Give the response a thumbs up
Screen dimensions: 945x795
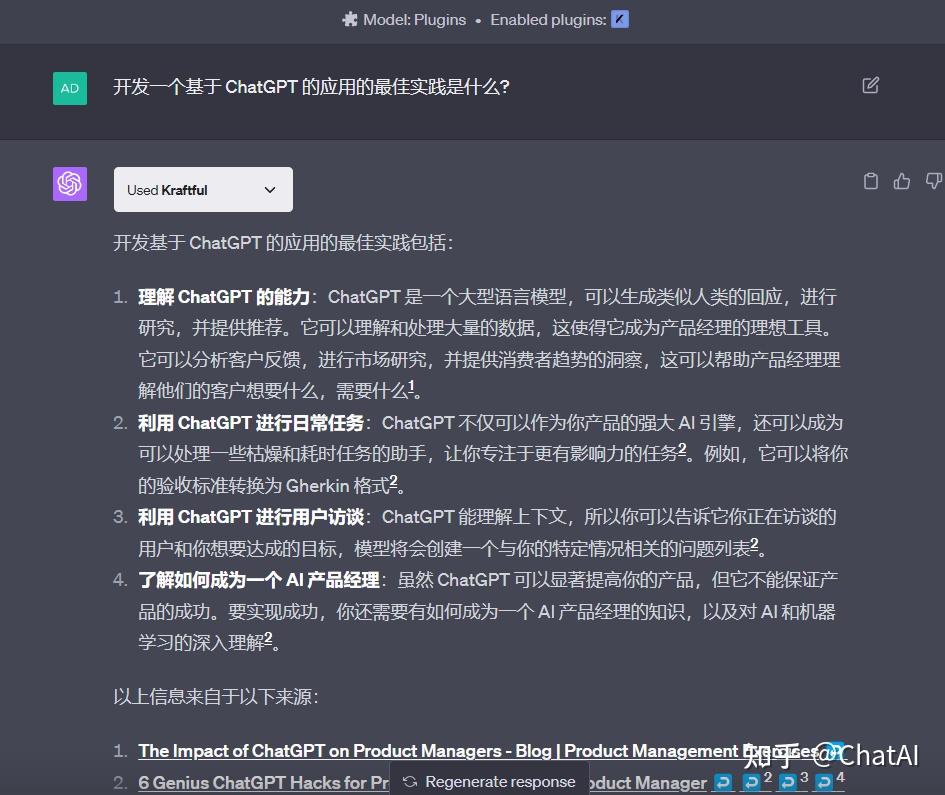click(x=902, y=181)
